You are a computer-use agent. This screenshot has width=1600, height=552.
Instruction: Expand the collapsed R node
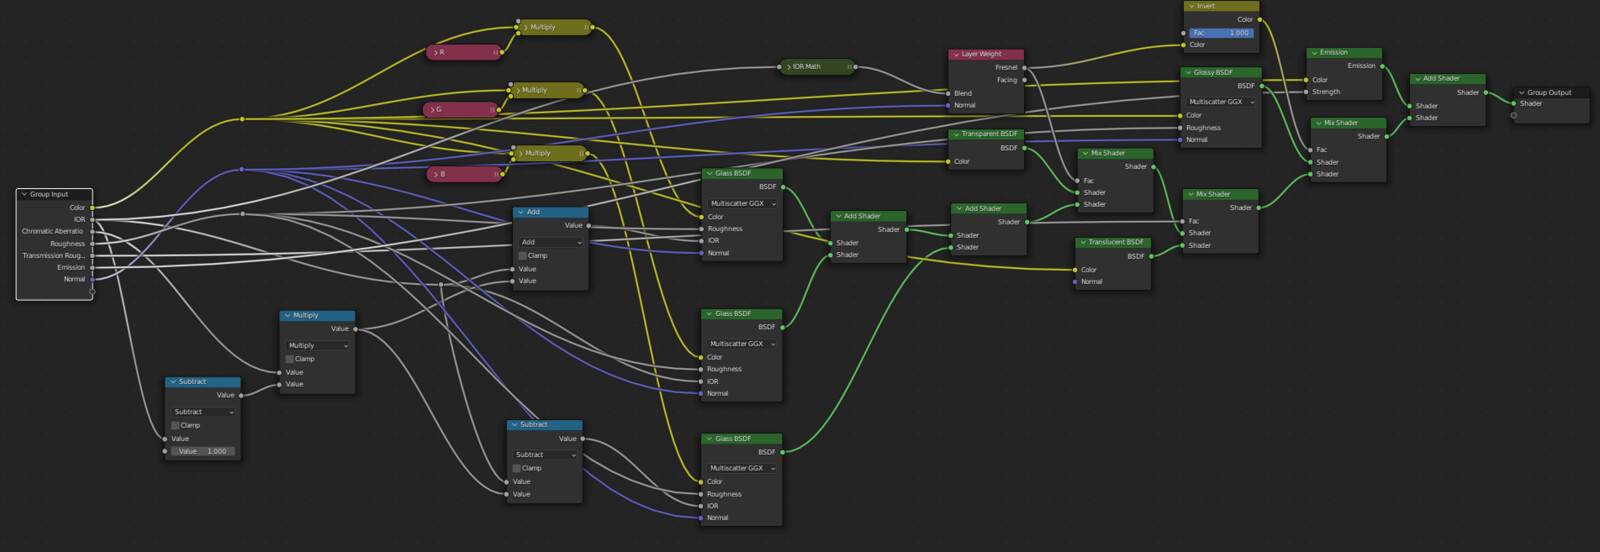click(435, 52)
